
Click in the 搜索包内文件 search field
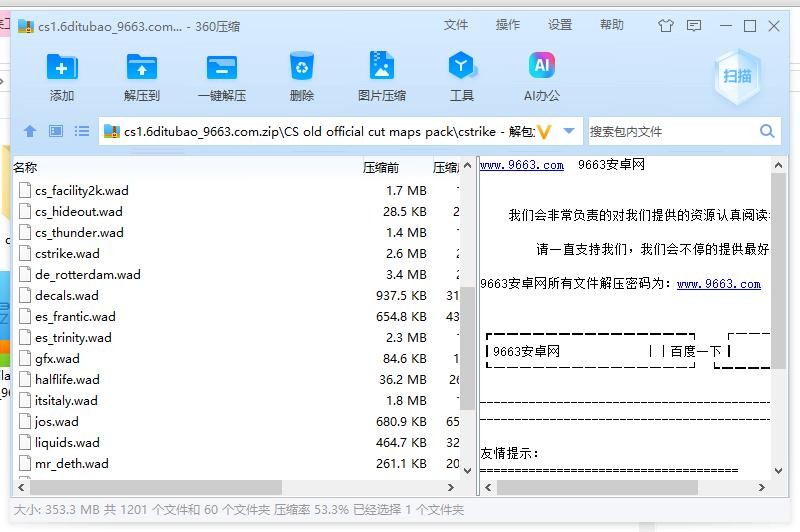672,132
